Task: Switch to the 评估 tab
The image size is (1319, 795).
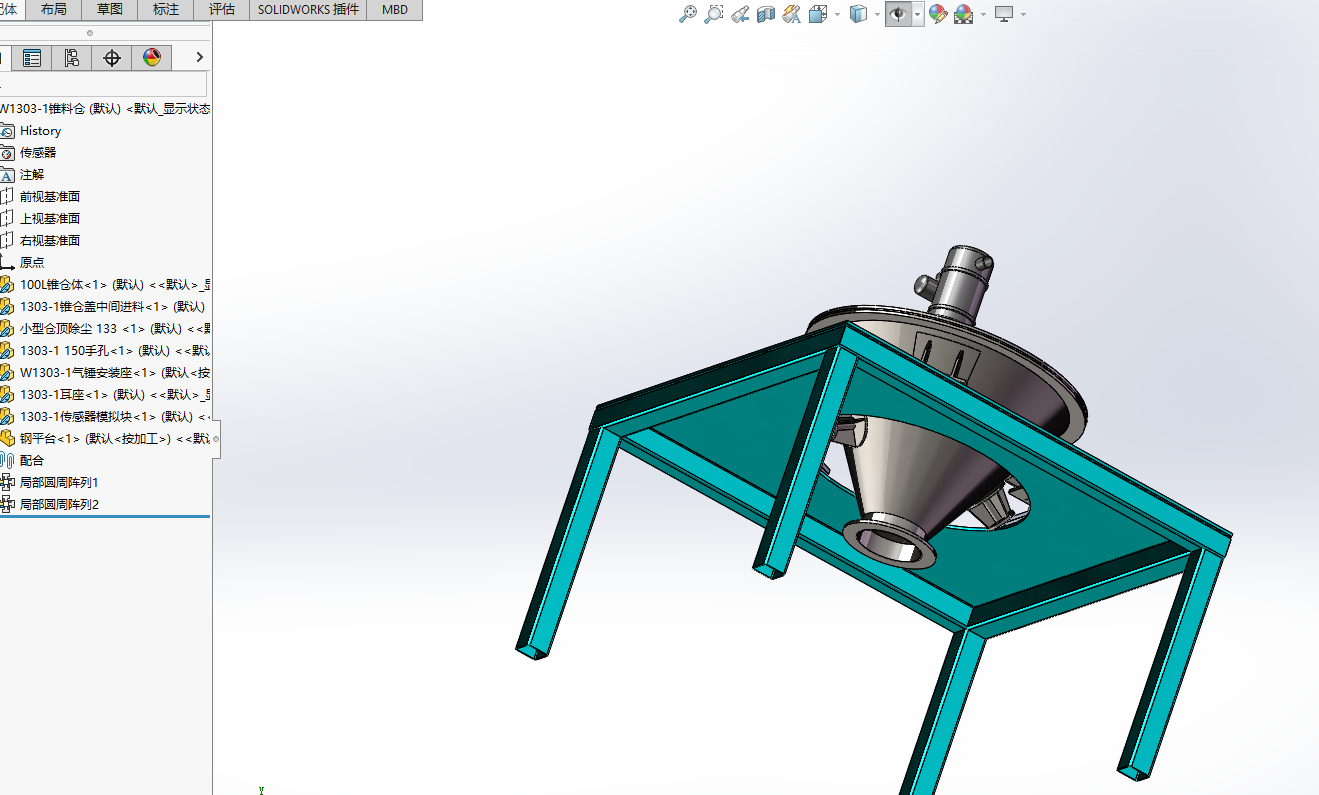Action: point(222,10)
